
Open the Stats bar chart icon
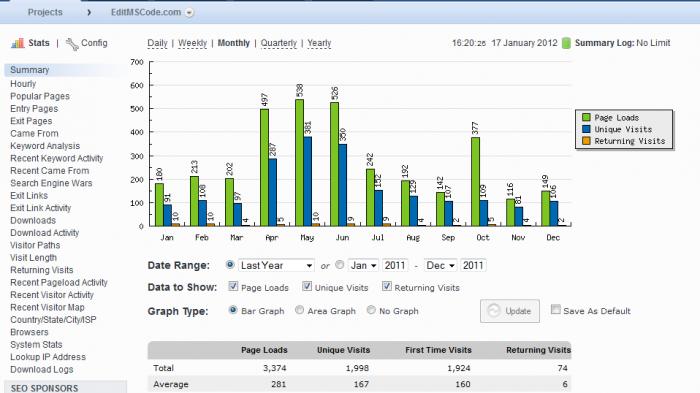[18, 43]
